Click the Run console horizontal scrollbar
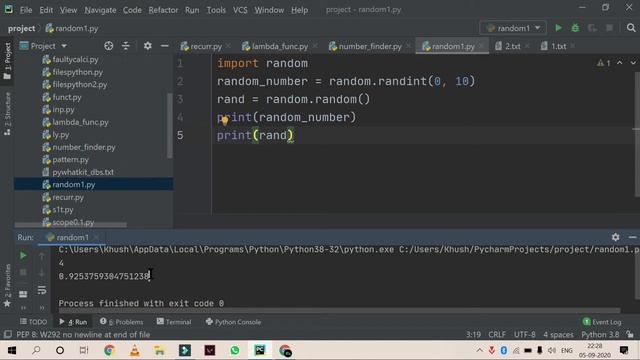640x360 pixels. [x=340, y=311]
